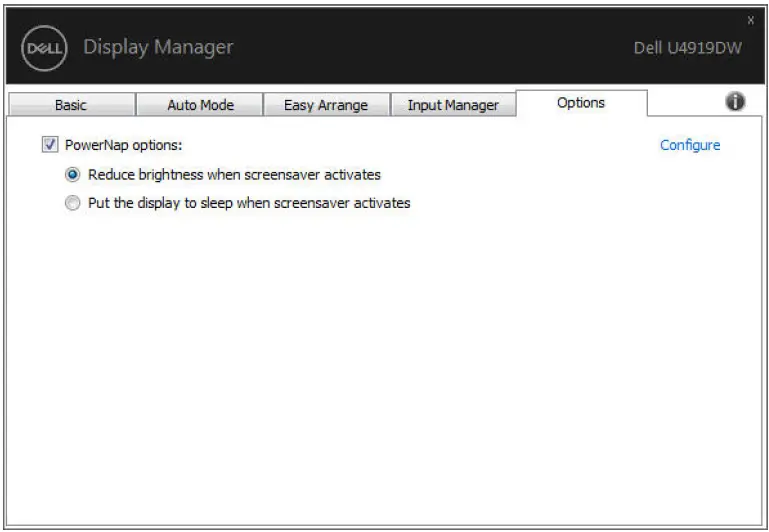Click the info icon beside the tabs
Screen dimensions: 769x532
tap(735, 101)
